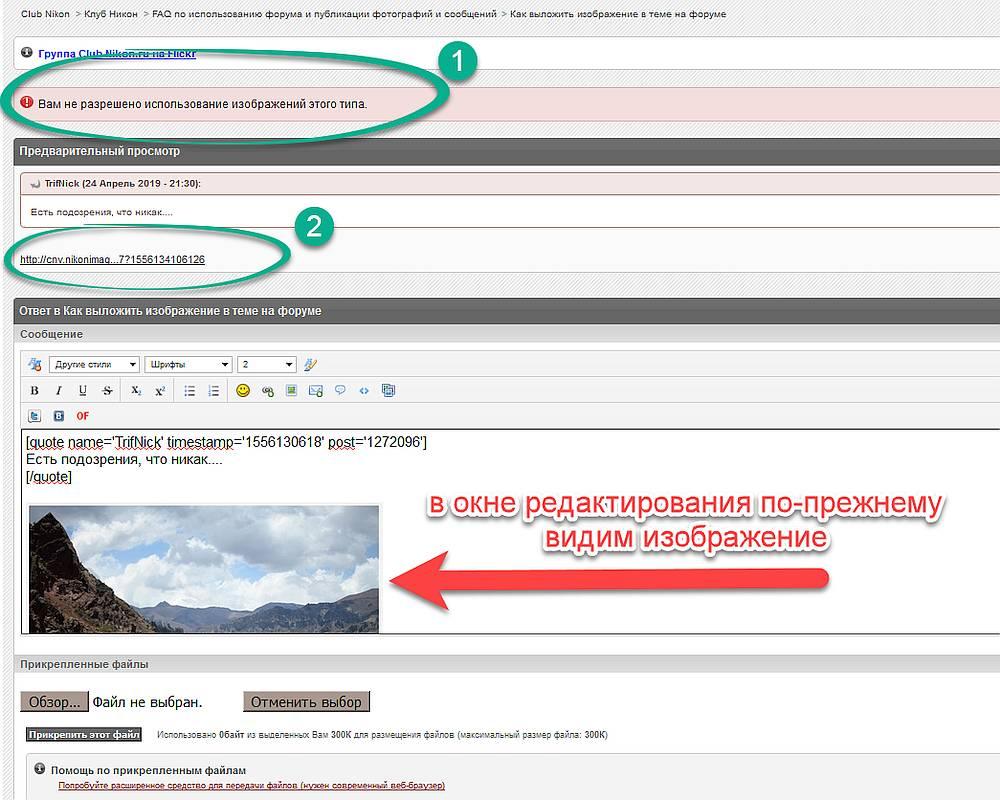Open 'Как выложить изображение' topic breadcrumb
The image size is (1000, 800).
point(618,14)
